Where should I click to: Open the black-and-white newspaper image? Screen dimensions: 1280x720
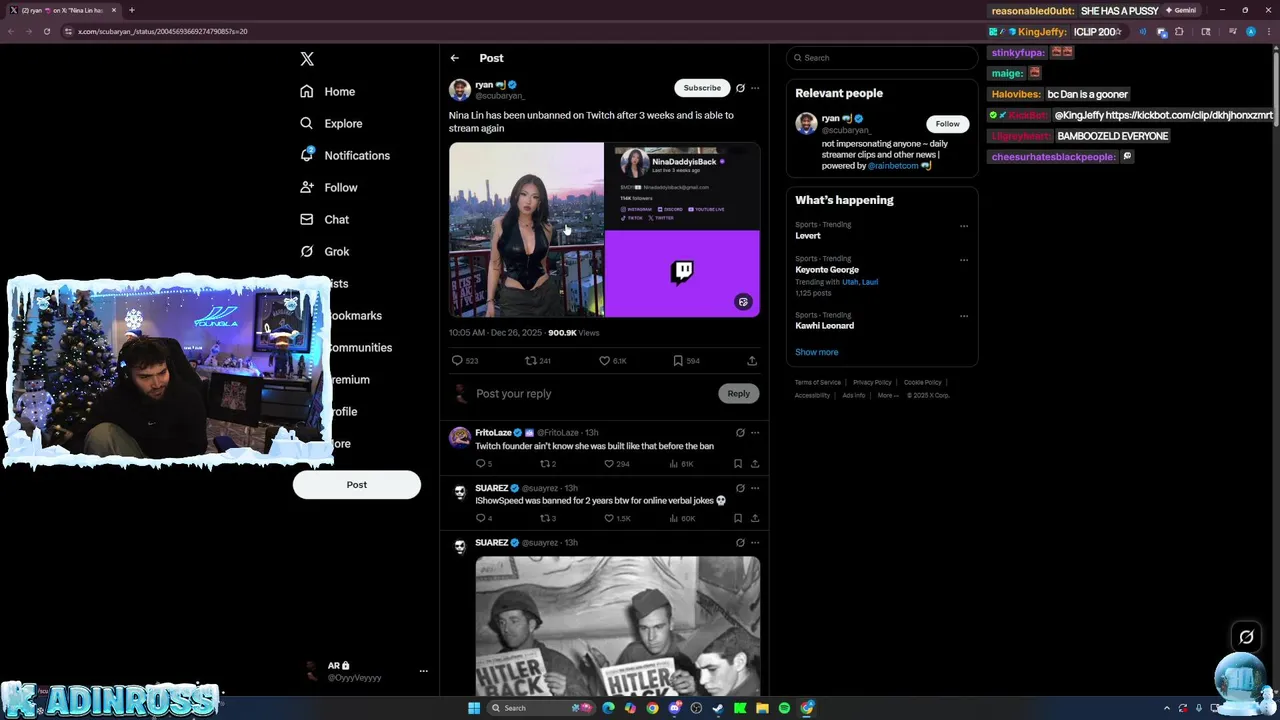(x=618, y=626)
